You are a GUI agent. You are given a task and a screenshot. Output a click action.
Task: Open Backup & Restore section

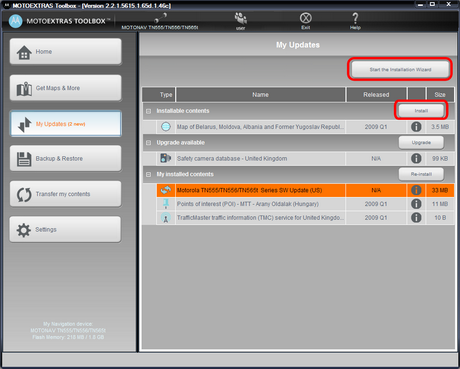pos(66,158)
